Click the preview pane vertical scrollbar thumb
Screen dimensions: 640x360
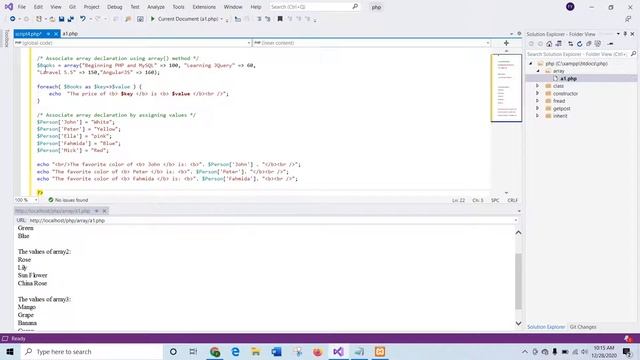coord(518,281)
